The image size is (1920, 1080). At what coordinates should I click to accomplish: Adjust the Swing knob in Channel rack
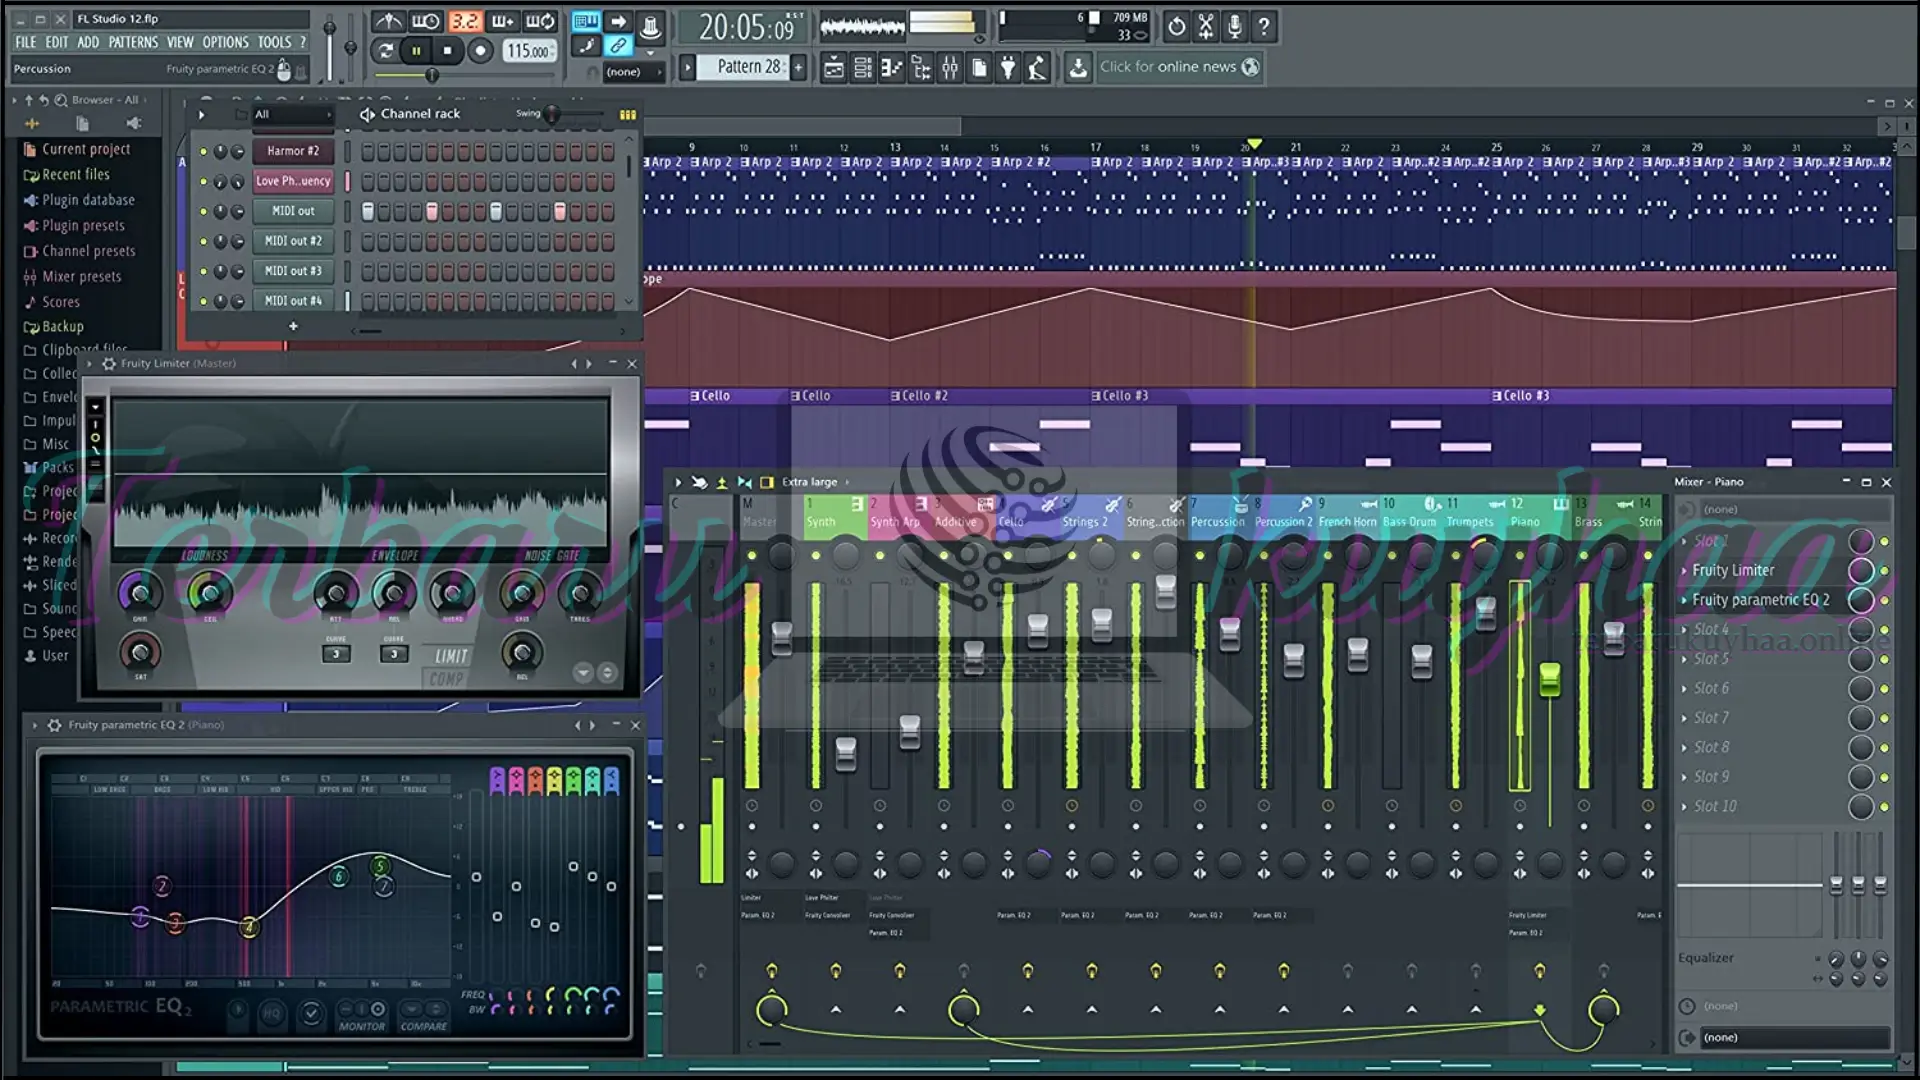pyautogui.click(x=551, y=115)
